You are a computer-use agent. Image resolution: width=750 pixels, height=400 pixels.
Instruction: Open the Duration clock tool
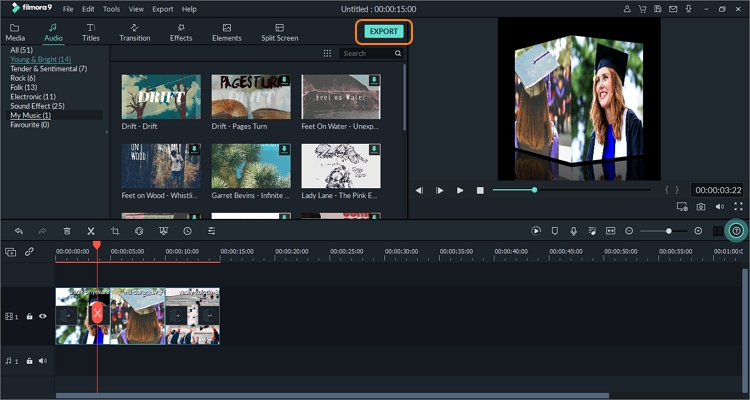188,231
